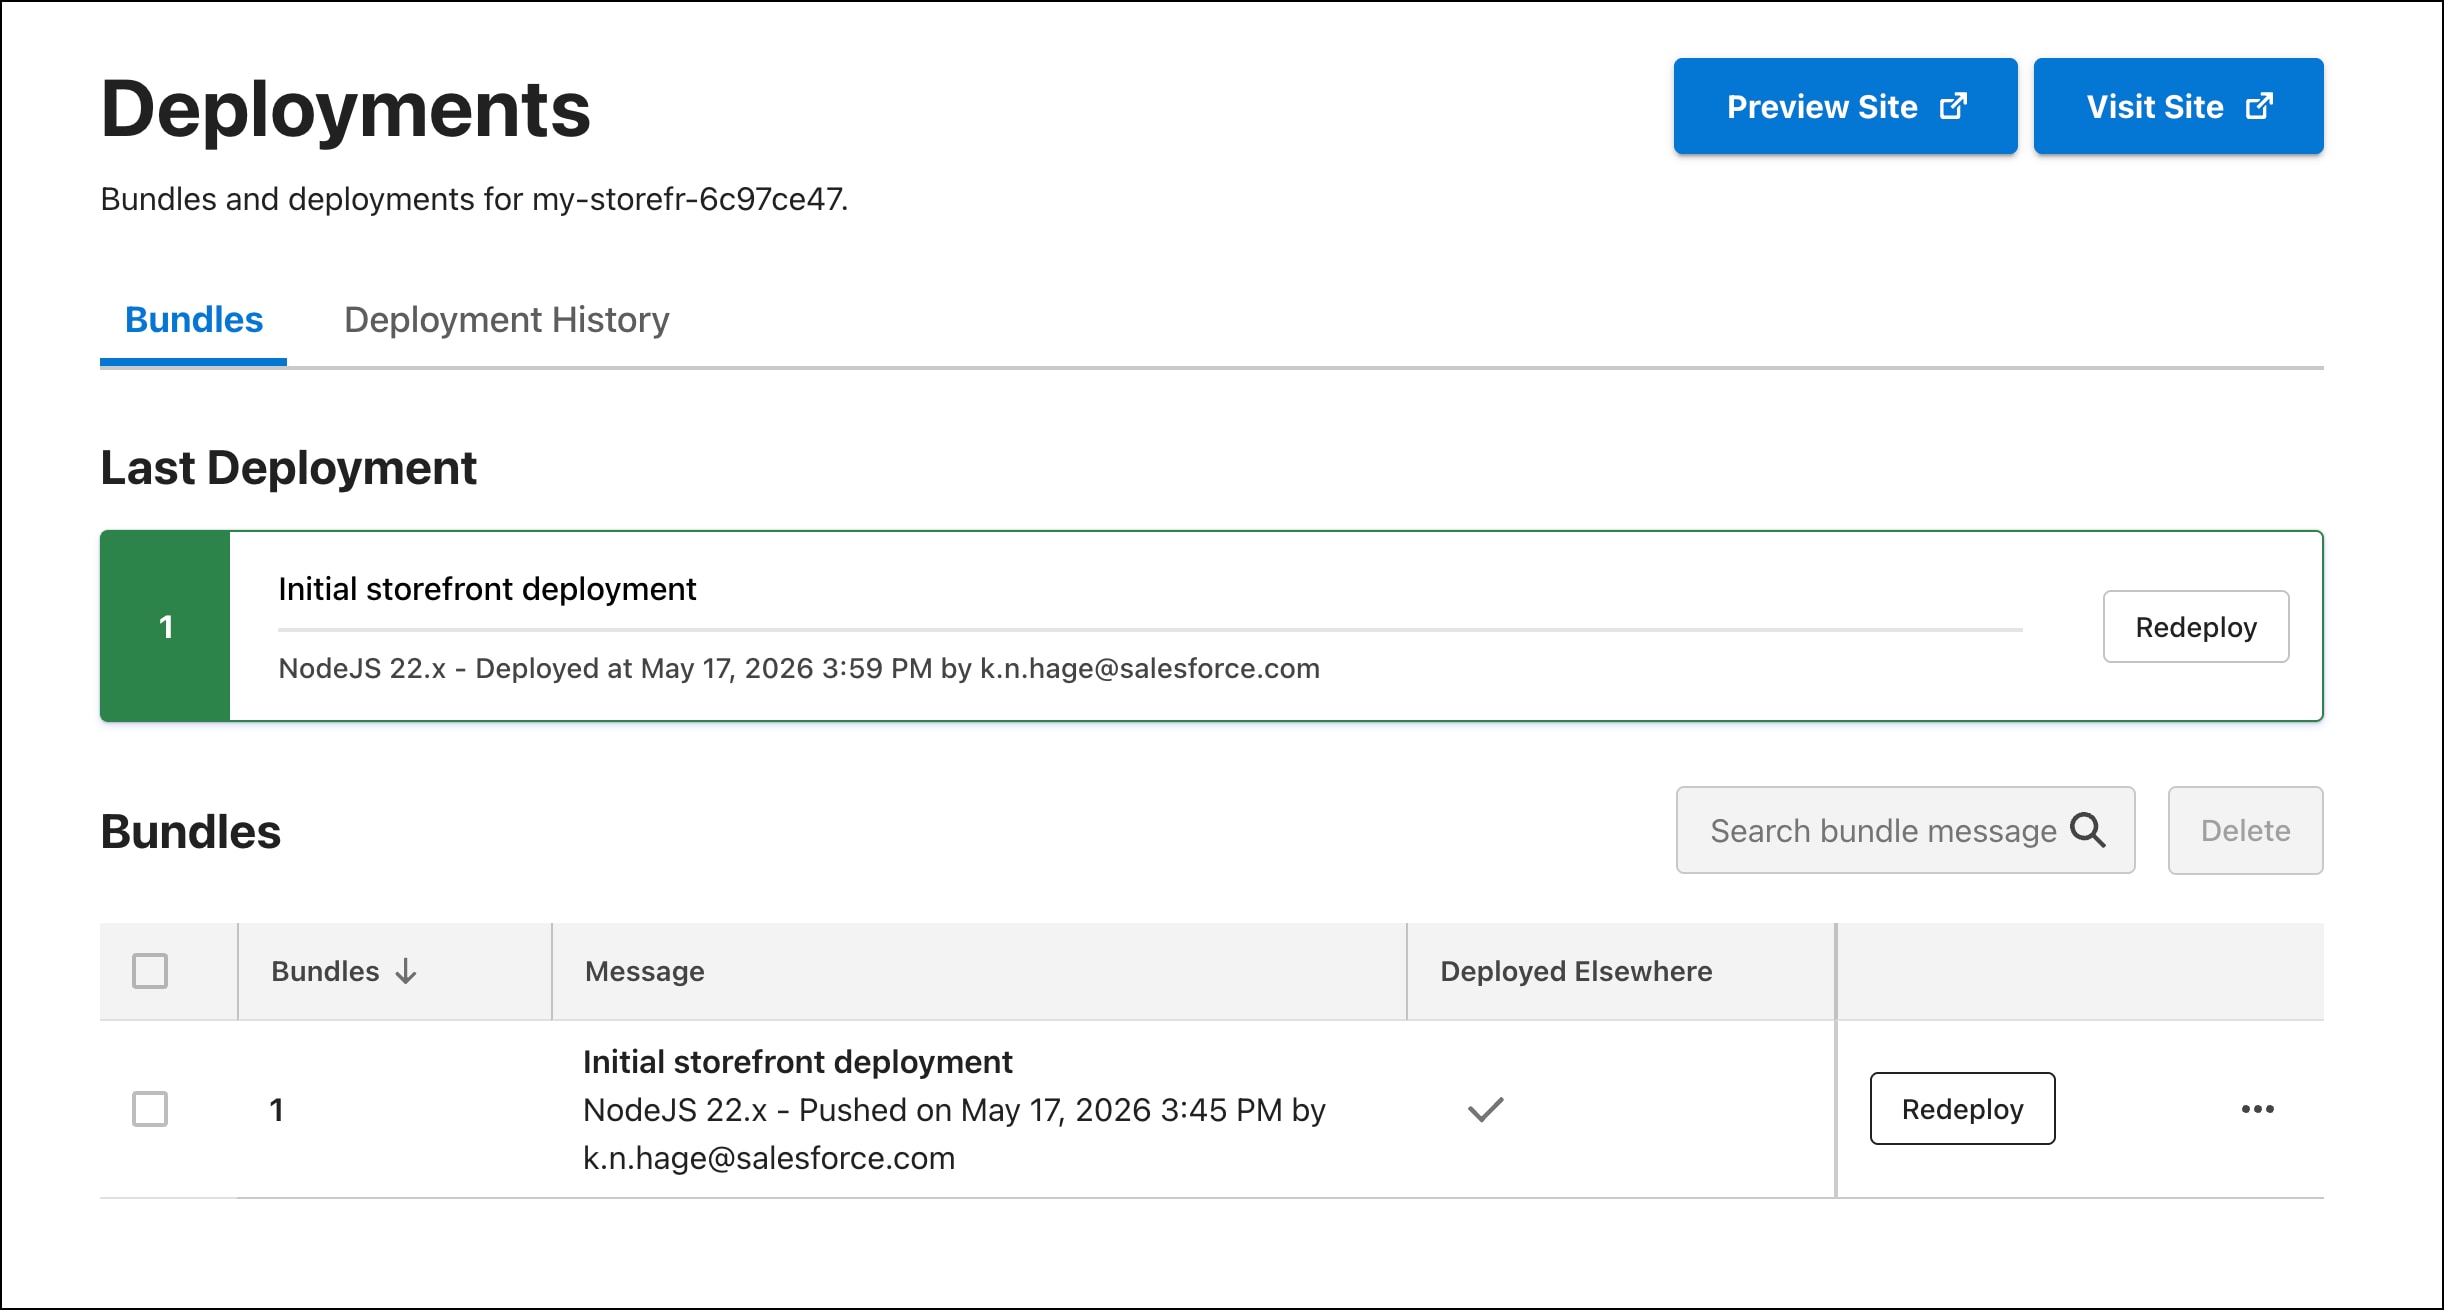Click the 'Deployed at May 17, 2026 3:59 PM' text
This screenshot has height=1310, width=2444.
[x=704, y=668]
